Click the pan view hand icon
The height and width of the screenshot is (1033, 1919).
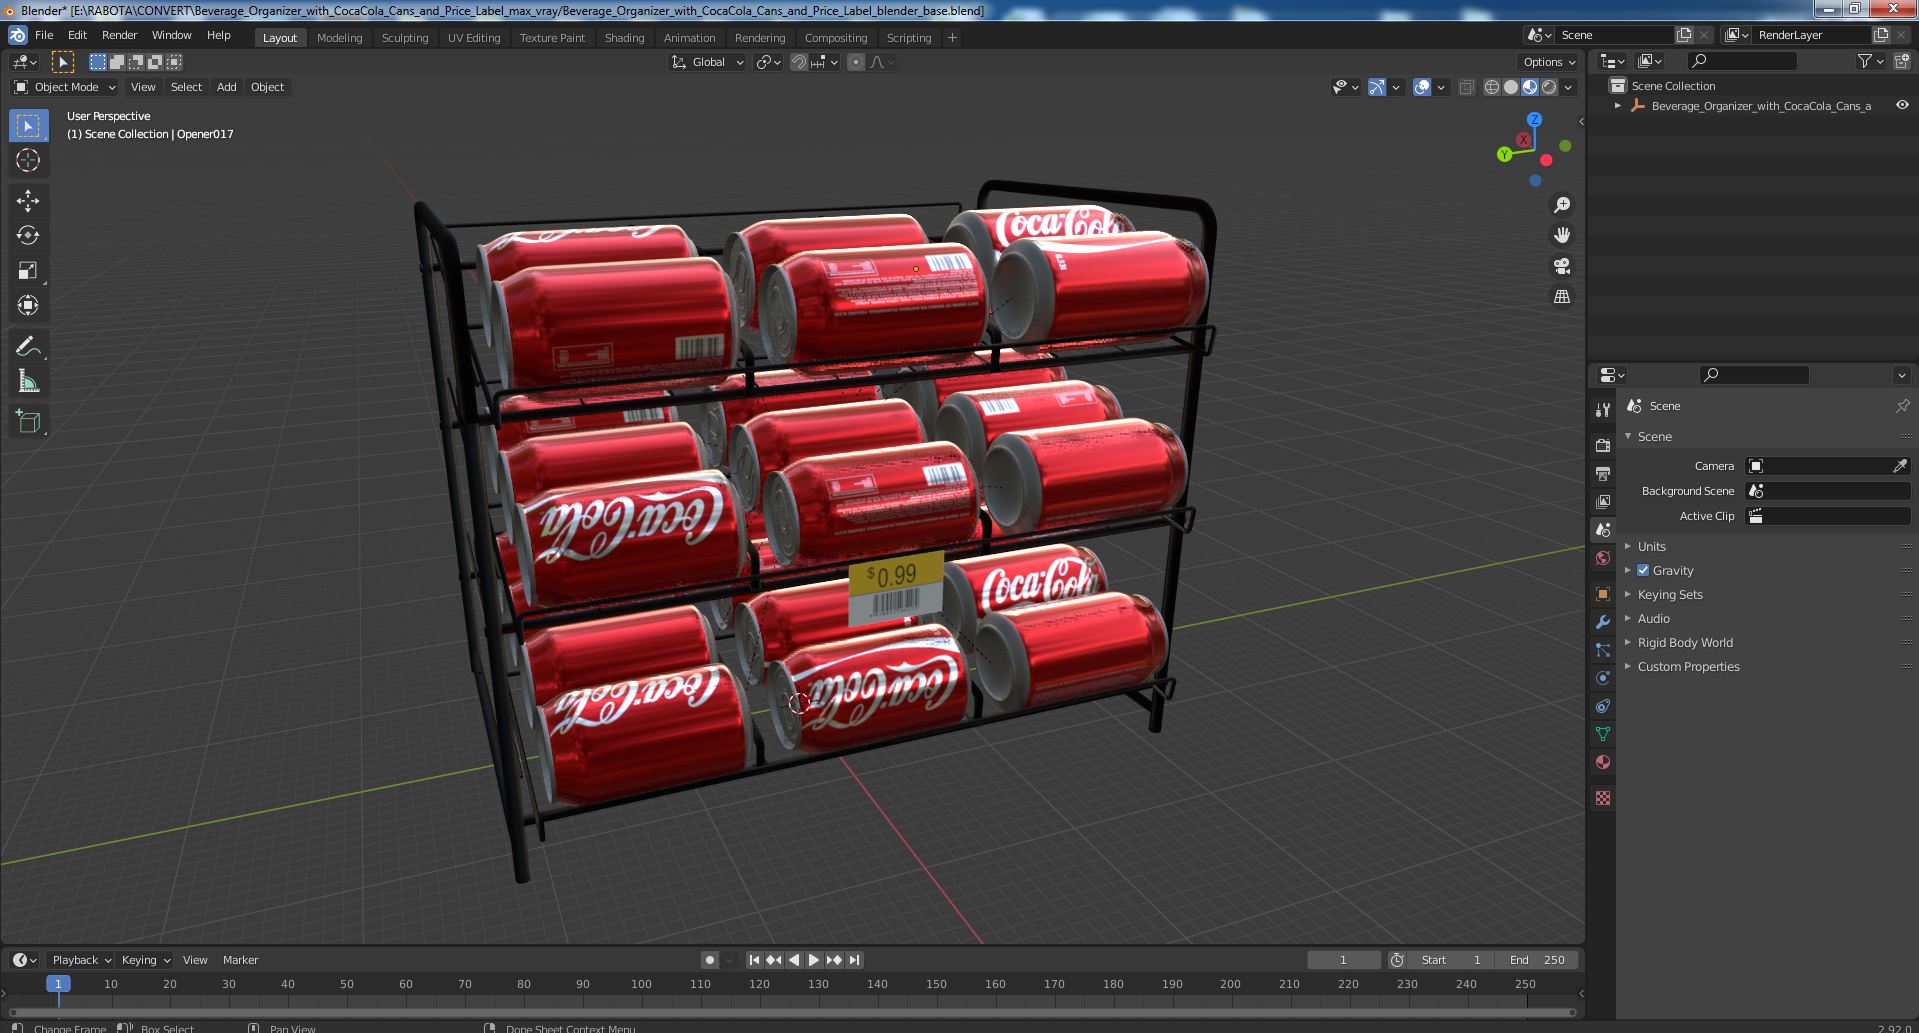coord(1561,235)
